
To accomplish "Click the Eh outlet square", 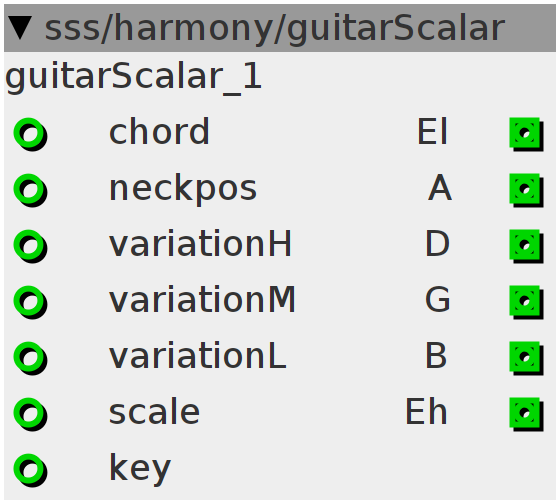I will click(x=526, y=414).
